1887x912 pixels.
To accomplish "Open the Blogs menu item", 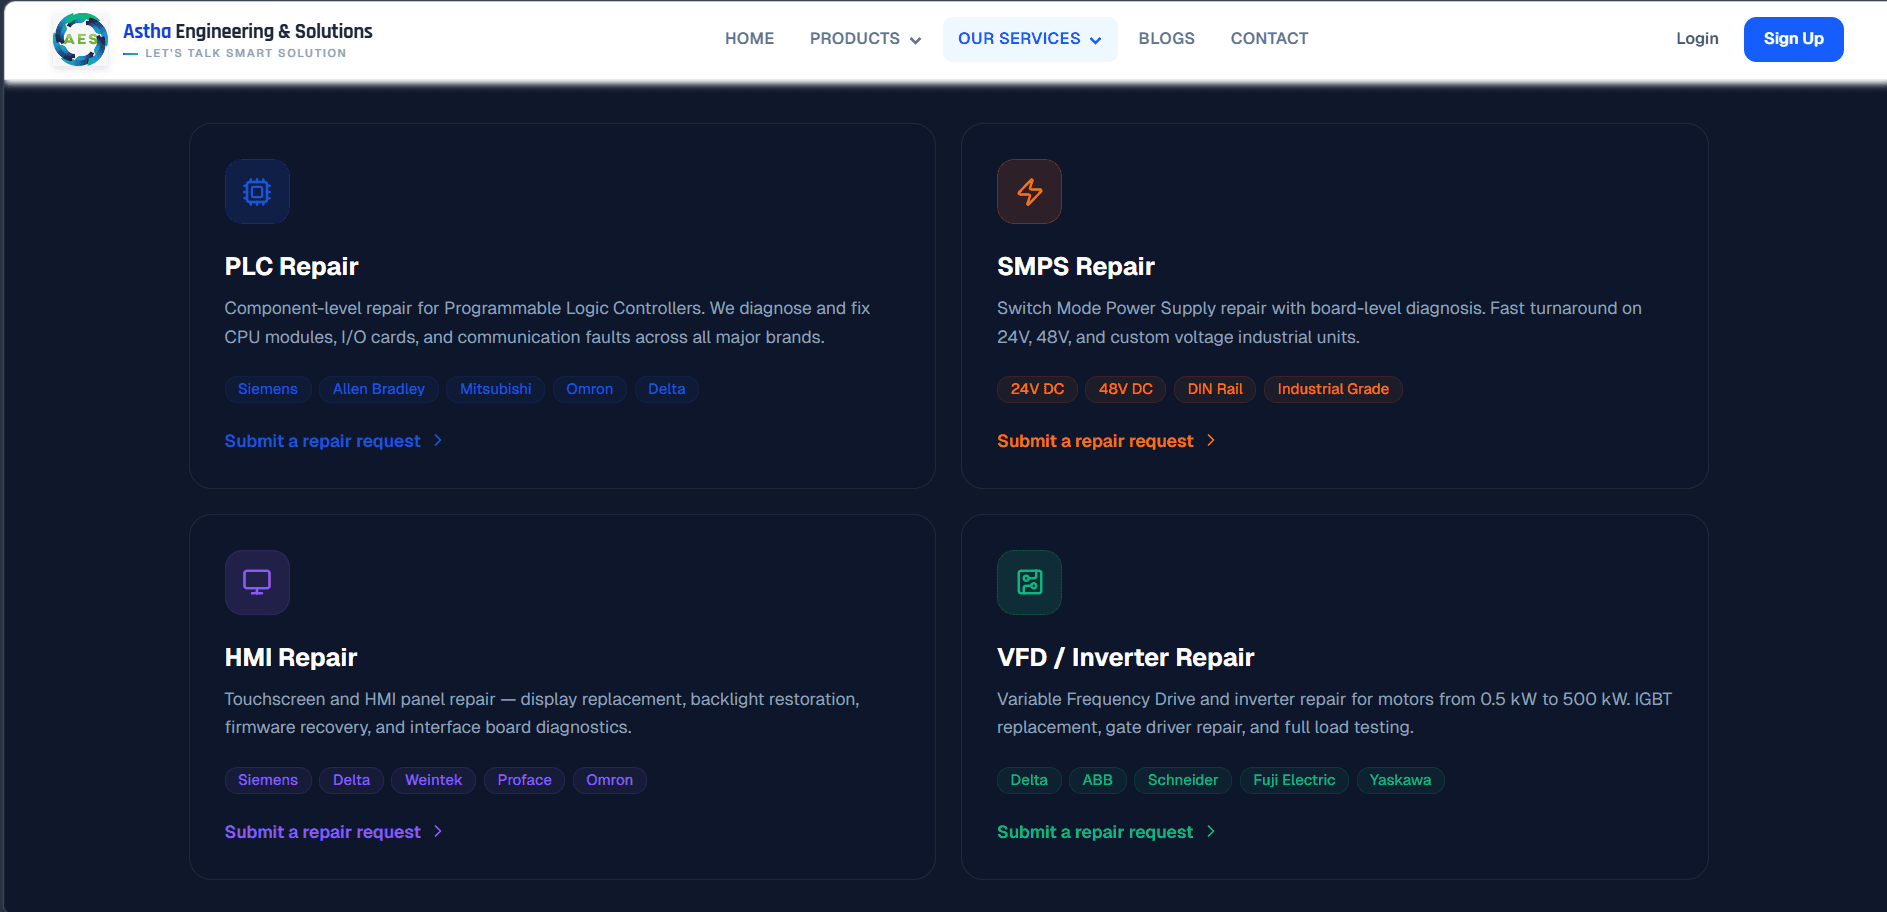I will (1166, 39).
